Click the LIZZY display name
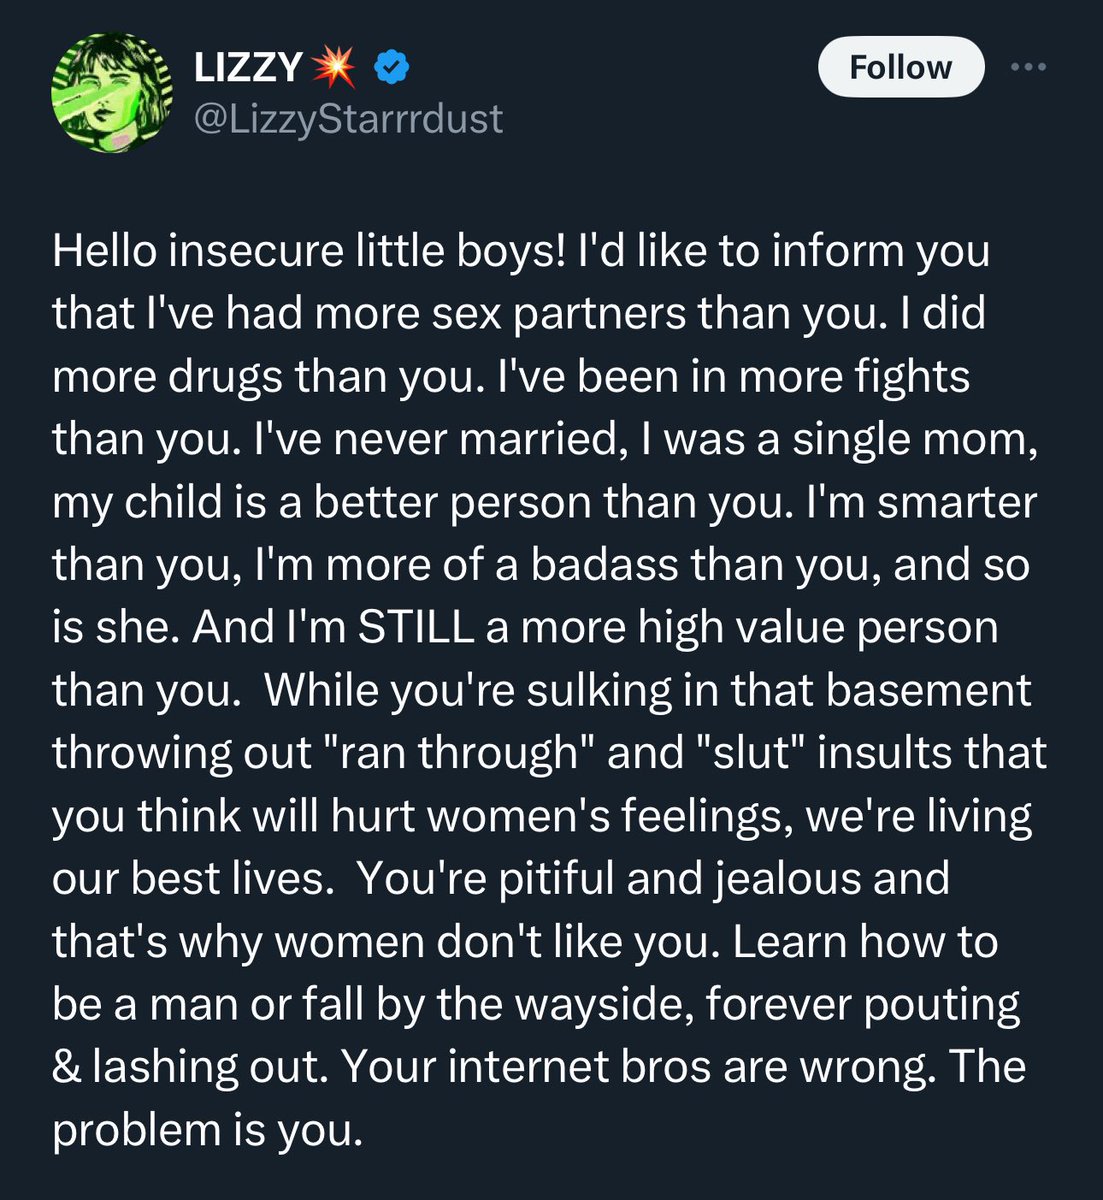 246,68
